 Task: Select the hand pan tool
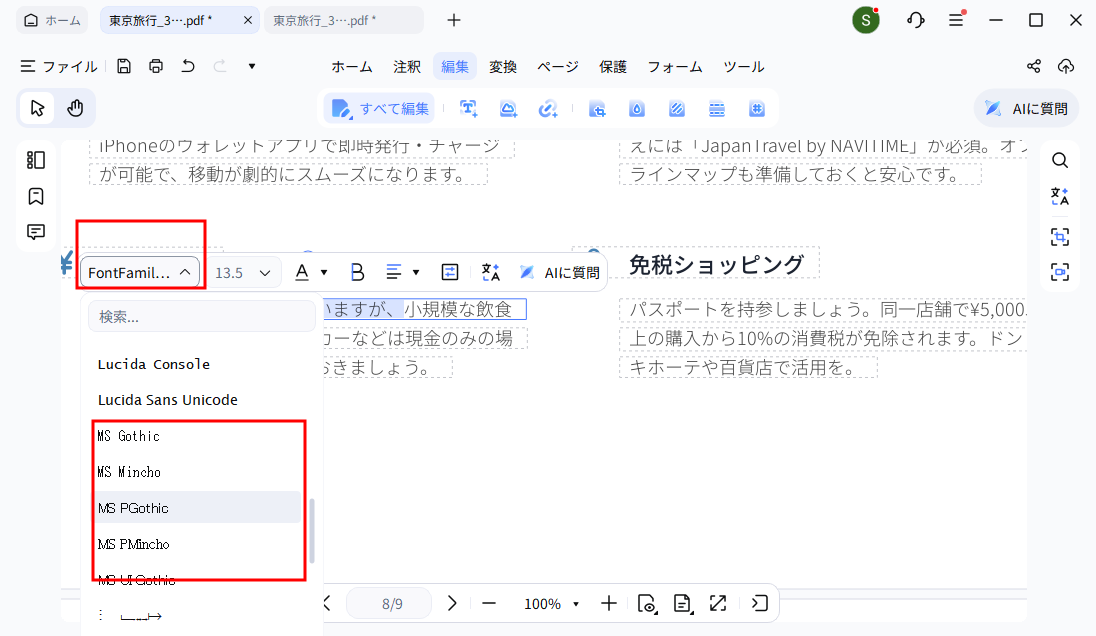(75, 108)
